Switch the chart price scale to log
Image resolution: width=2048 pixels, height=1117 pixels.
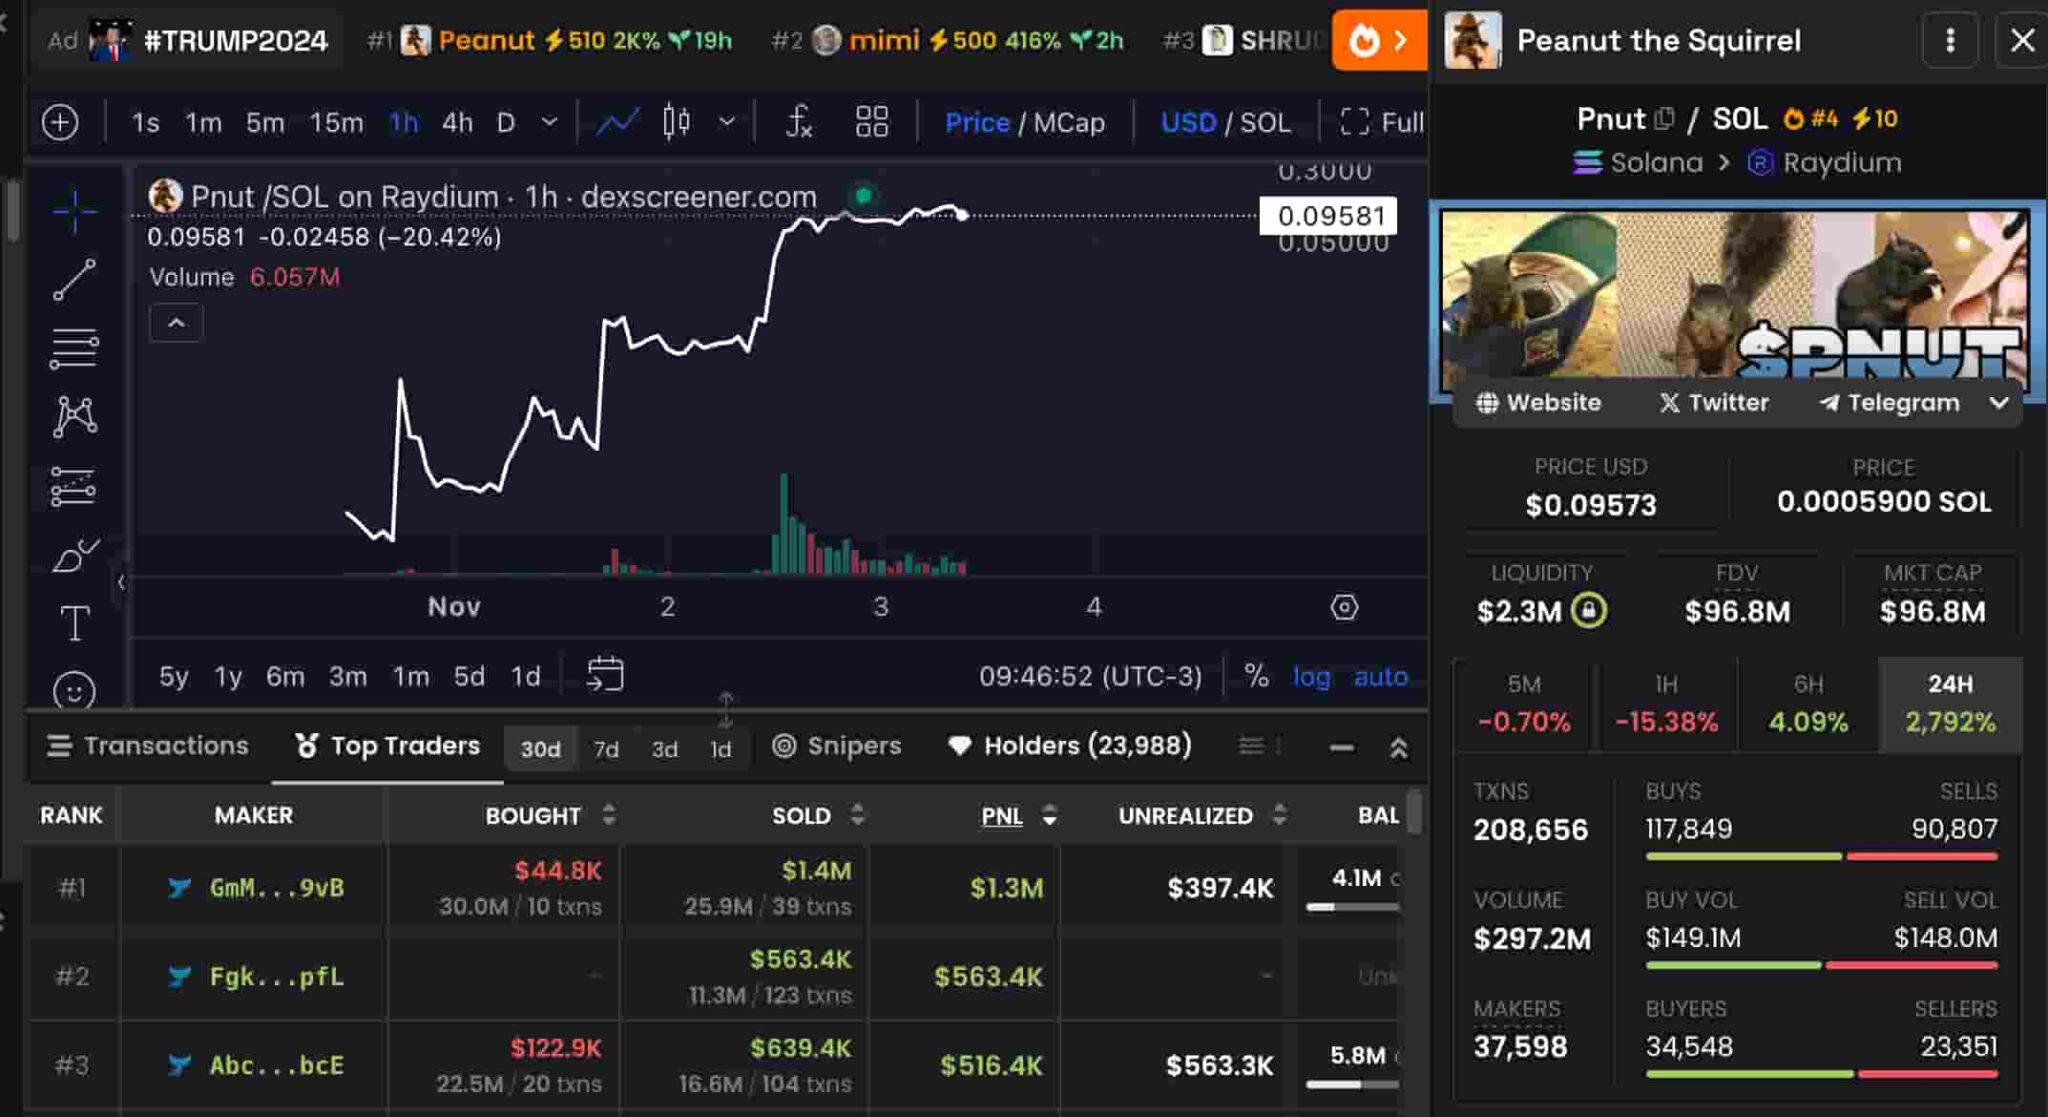click(1310, 676)
